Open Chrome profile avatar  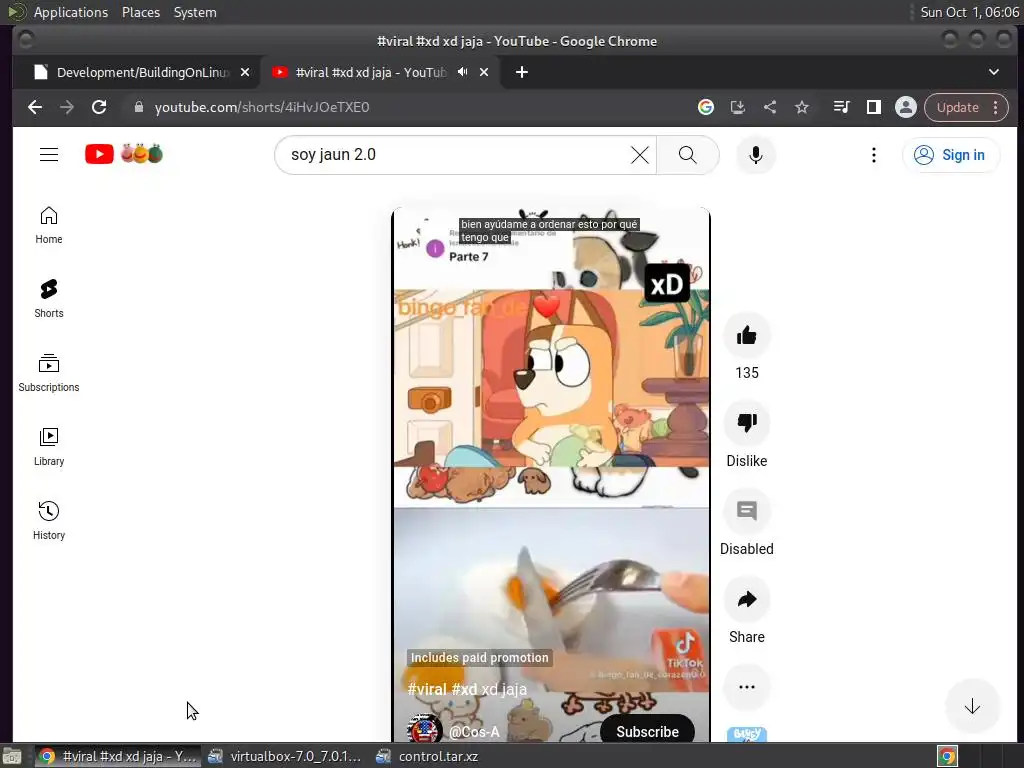click(x=906, y=107)
